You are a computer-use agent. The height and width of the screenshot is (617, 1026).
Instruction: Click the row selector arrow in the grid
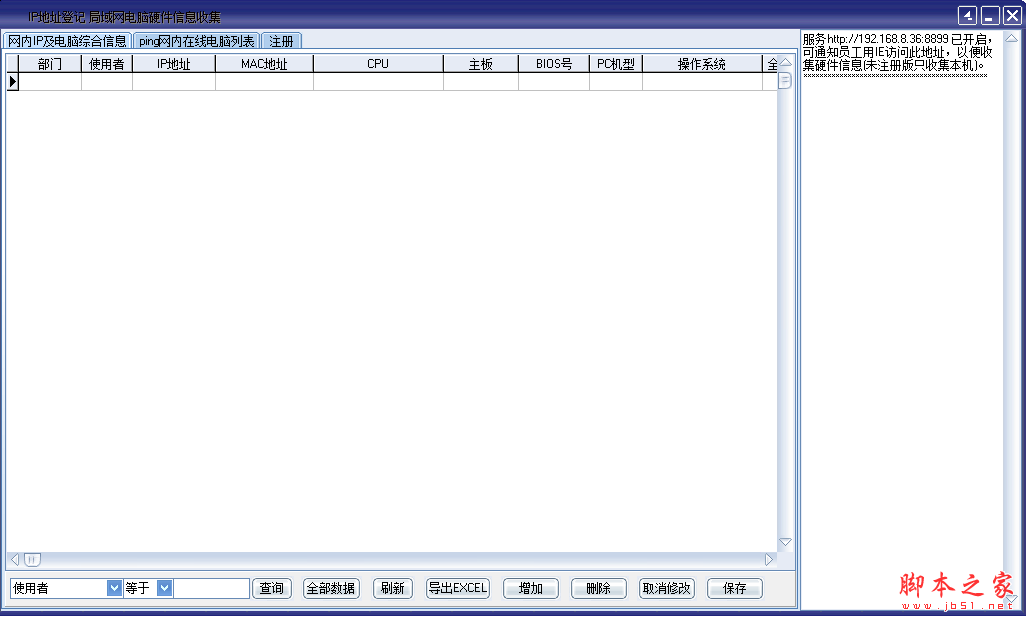coord(13,81)
